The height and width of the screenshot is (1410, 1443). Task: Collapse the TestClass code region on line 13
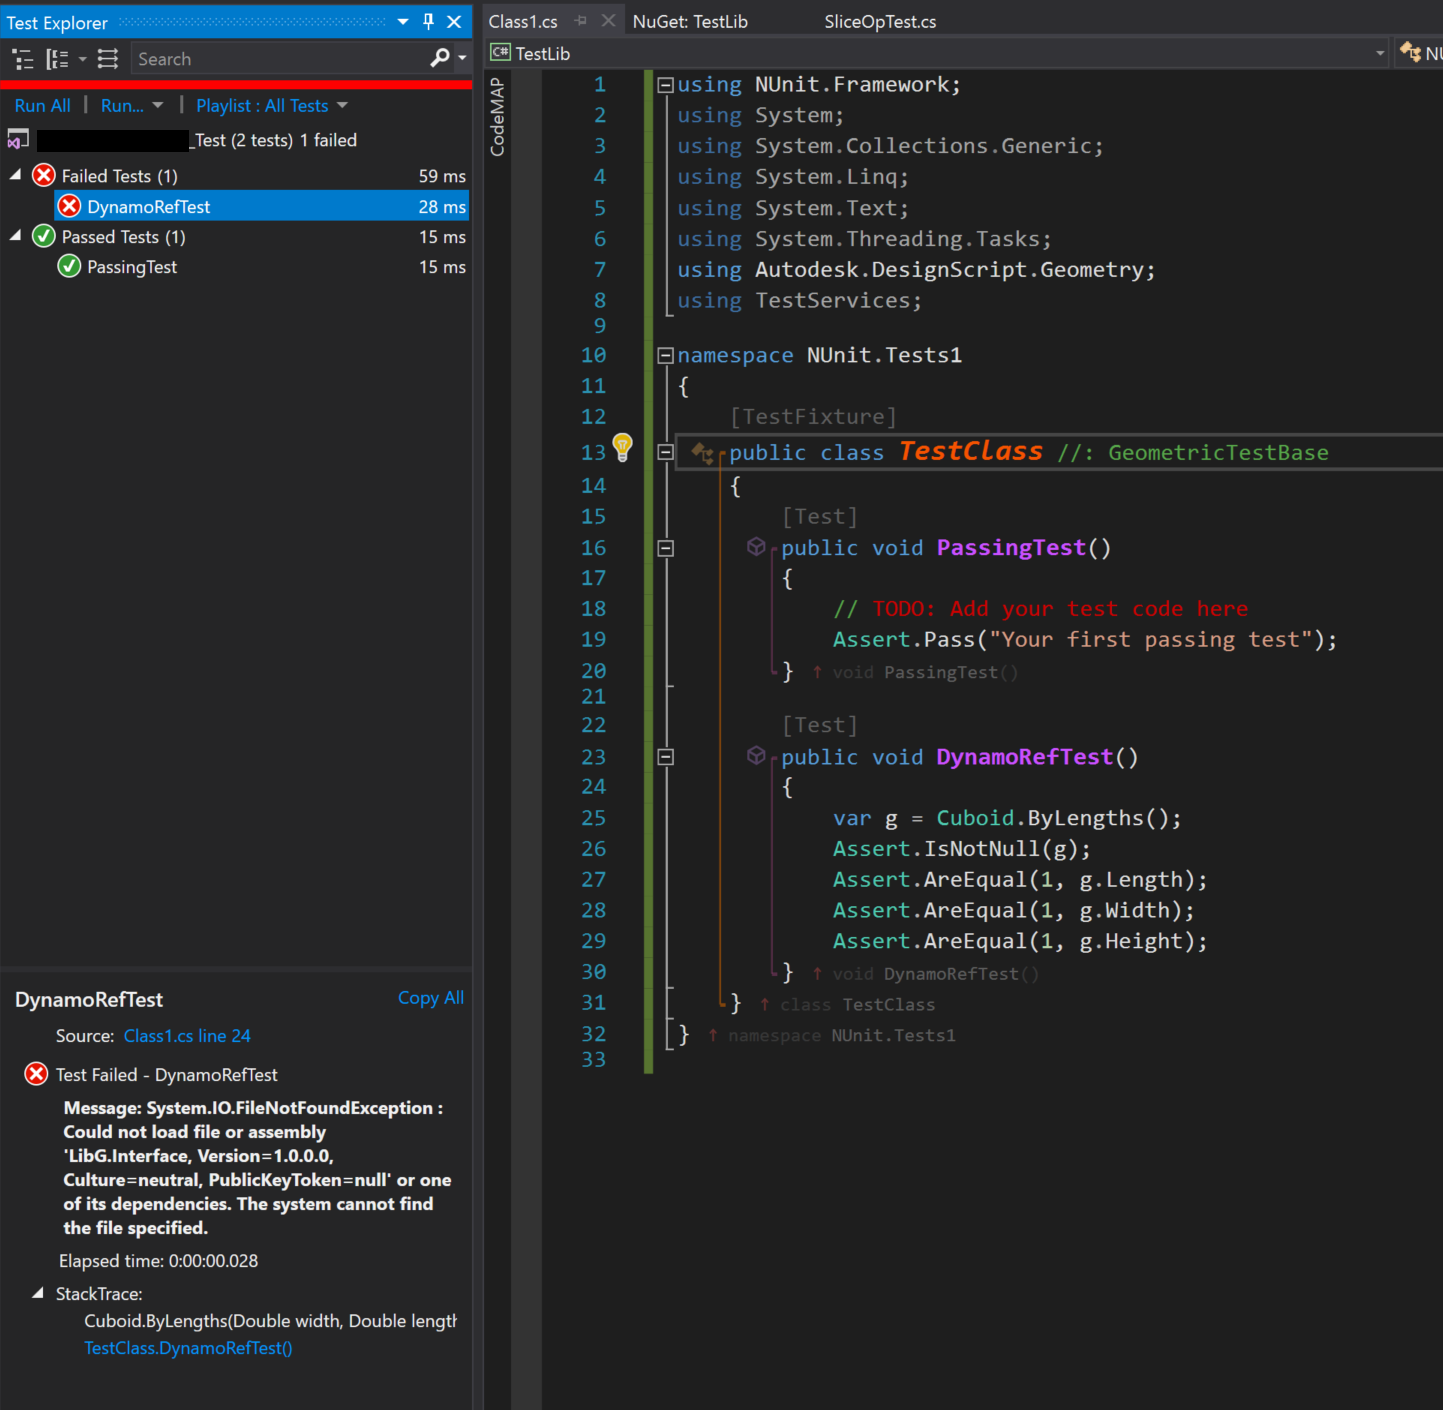tap(664, 451)
